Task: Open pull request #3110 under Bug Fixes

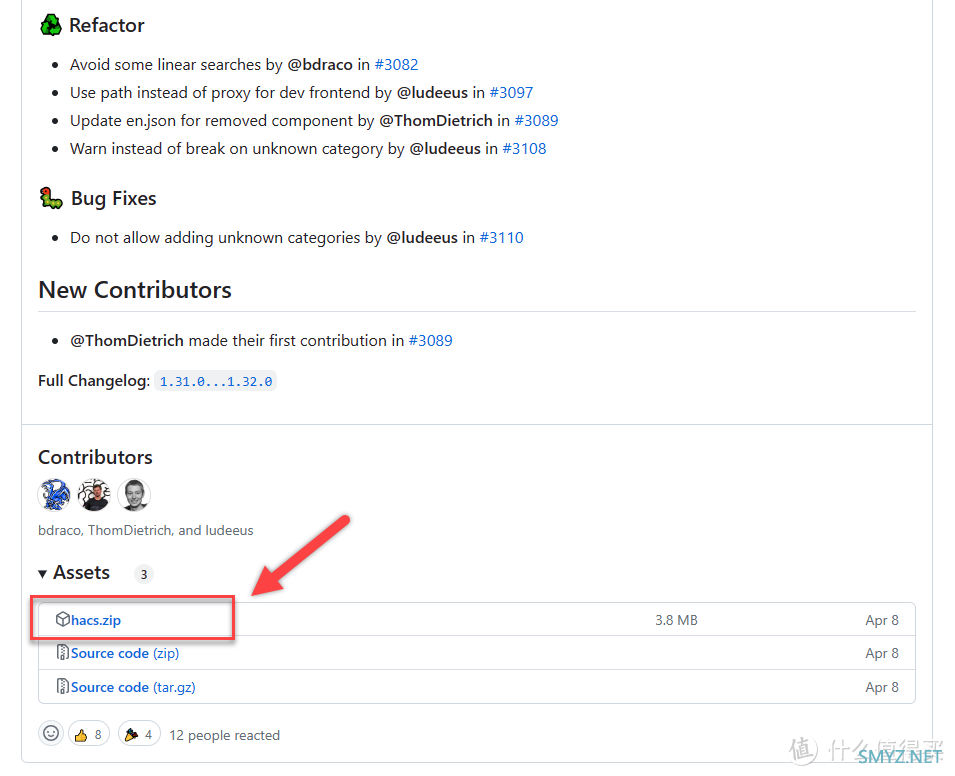Action: click(x=501, y=238)
